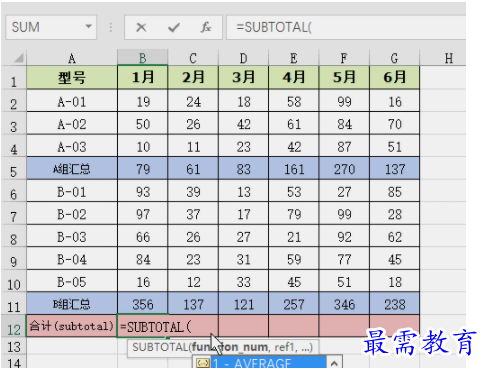Cancel the formula entry with X icon
Image resolution: width=485 pixels, height=374 pixels.
141,27
